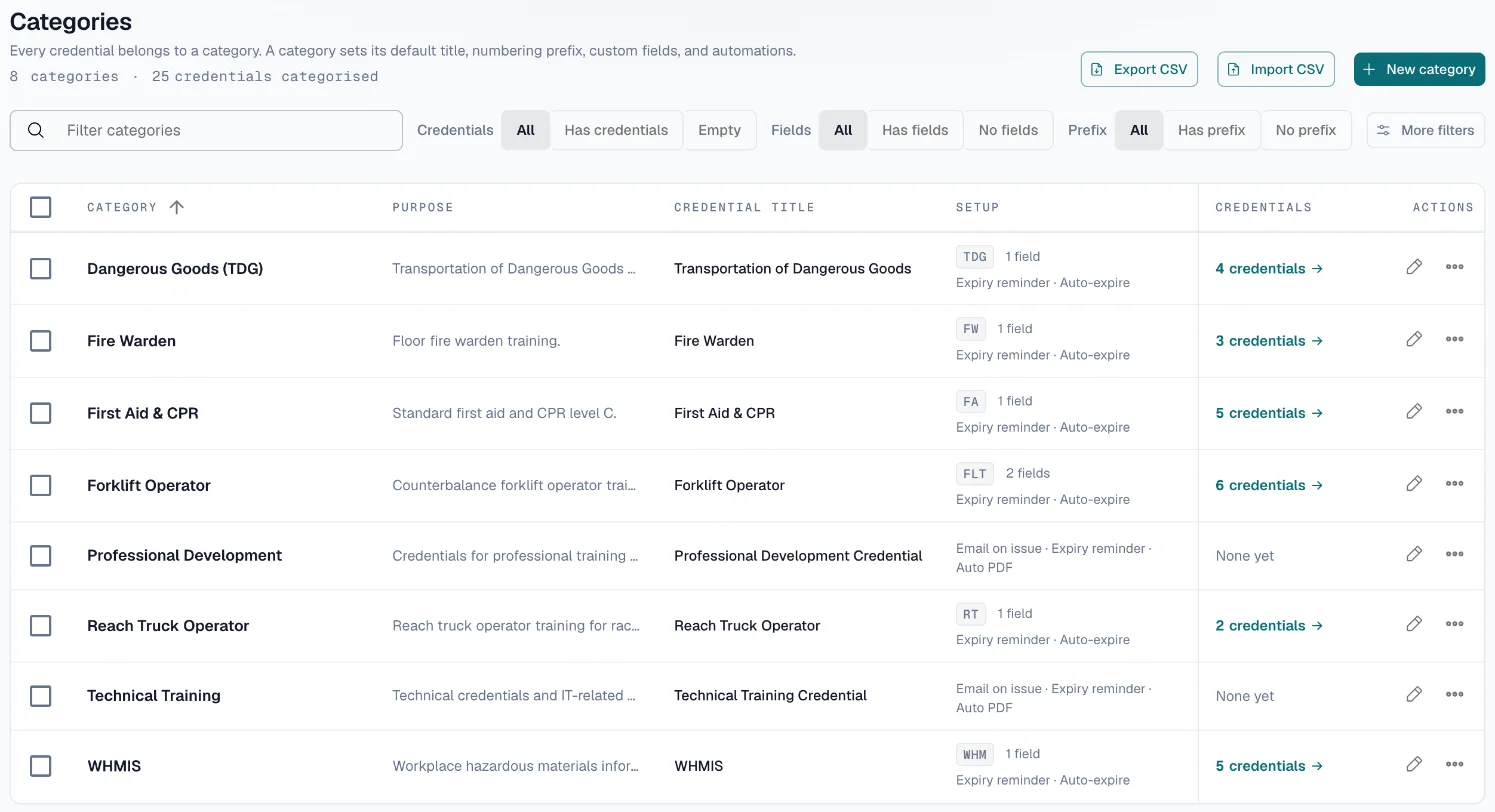Open the three-dot menu for Reach Truck Operator

(x=1455, y=624)
